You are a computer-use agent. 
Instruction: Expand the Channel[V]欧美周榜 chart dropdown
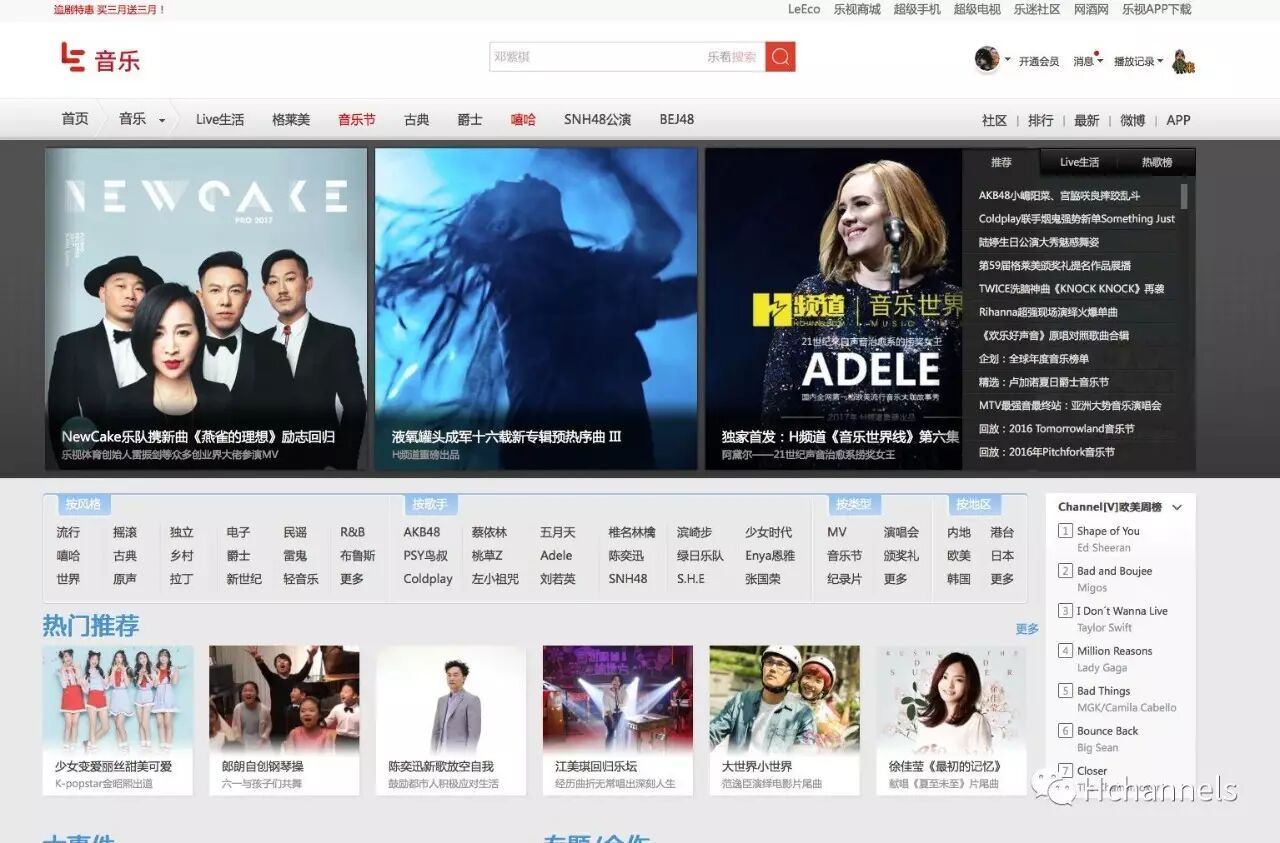pos(1177,508)
